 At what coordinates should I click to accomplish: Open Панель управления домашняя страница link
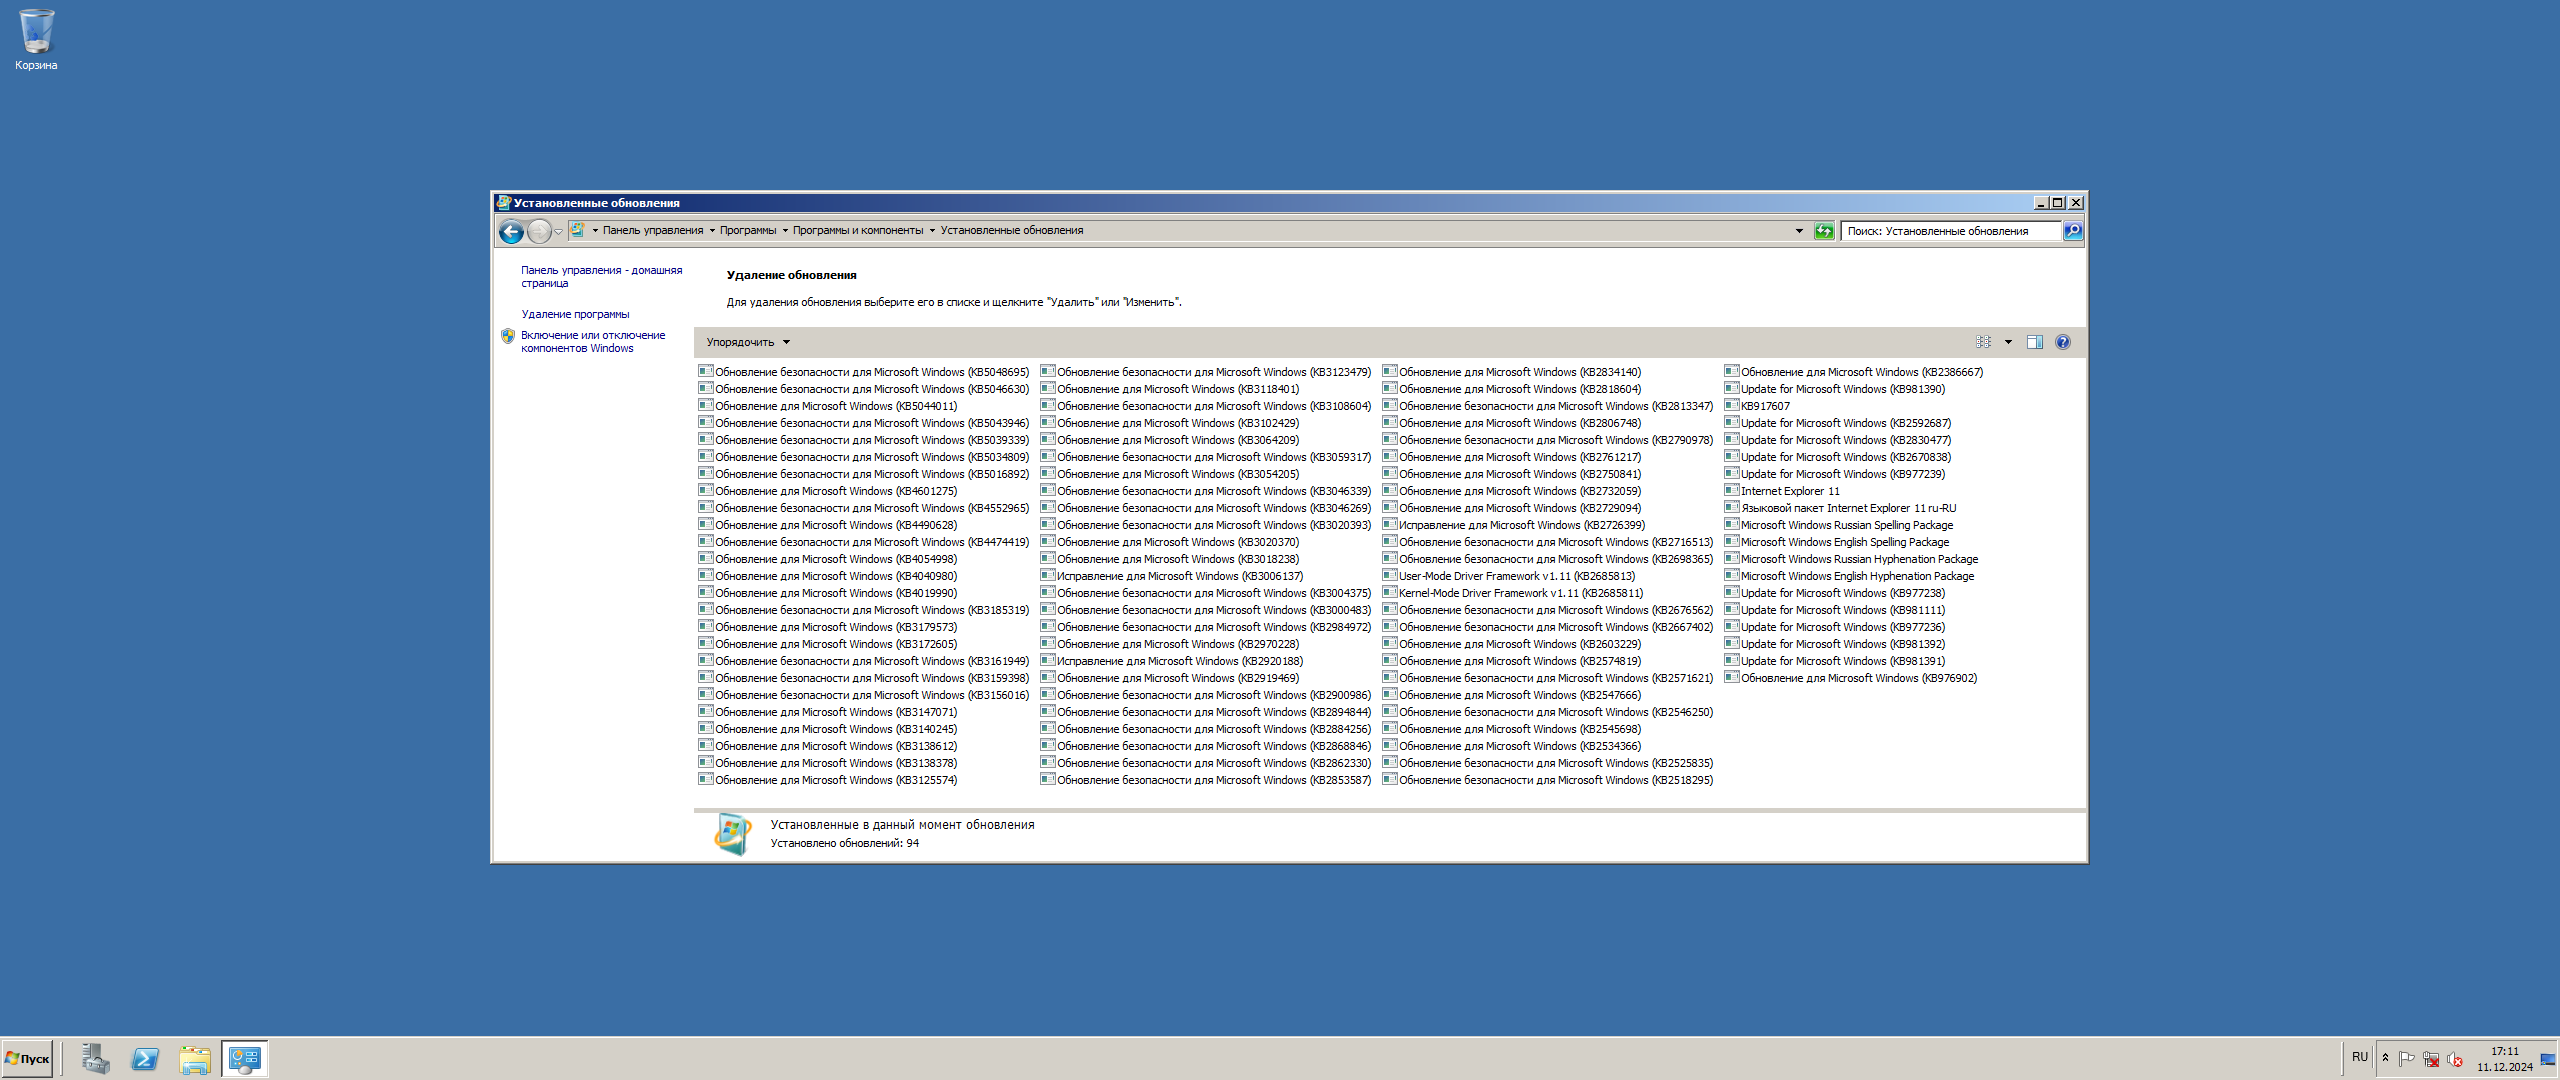601,277
